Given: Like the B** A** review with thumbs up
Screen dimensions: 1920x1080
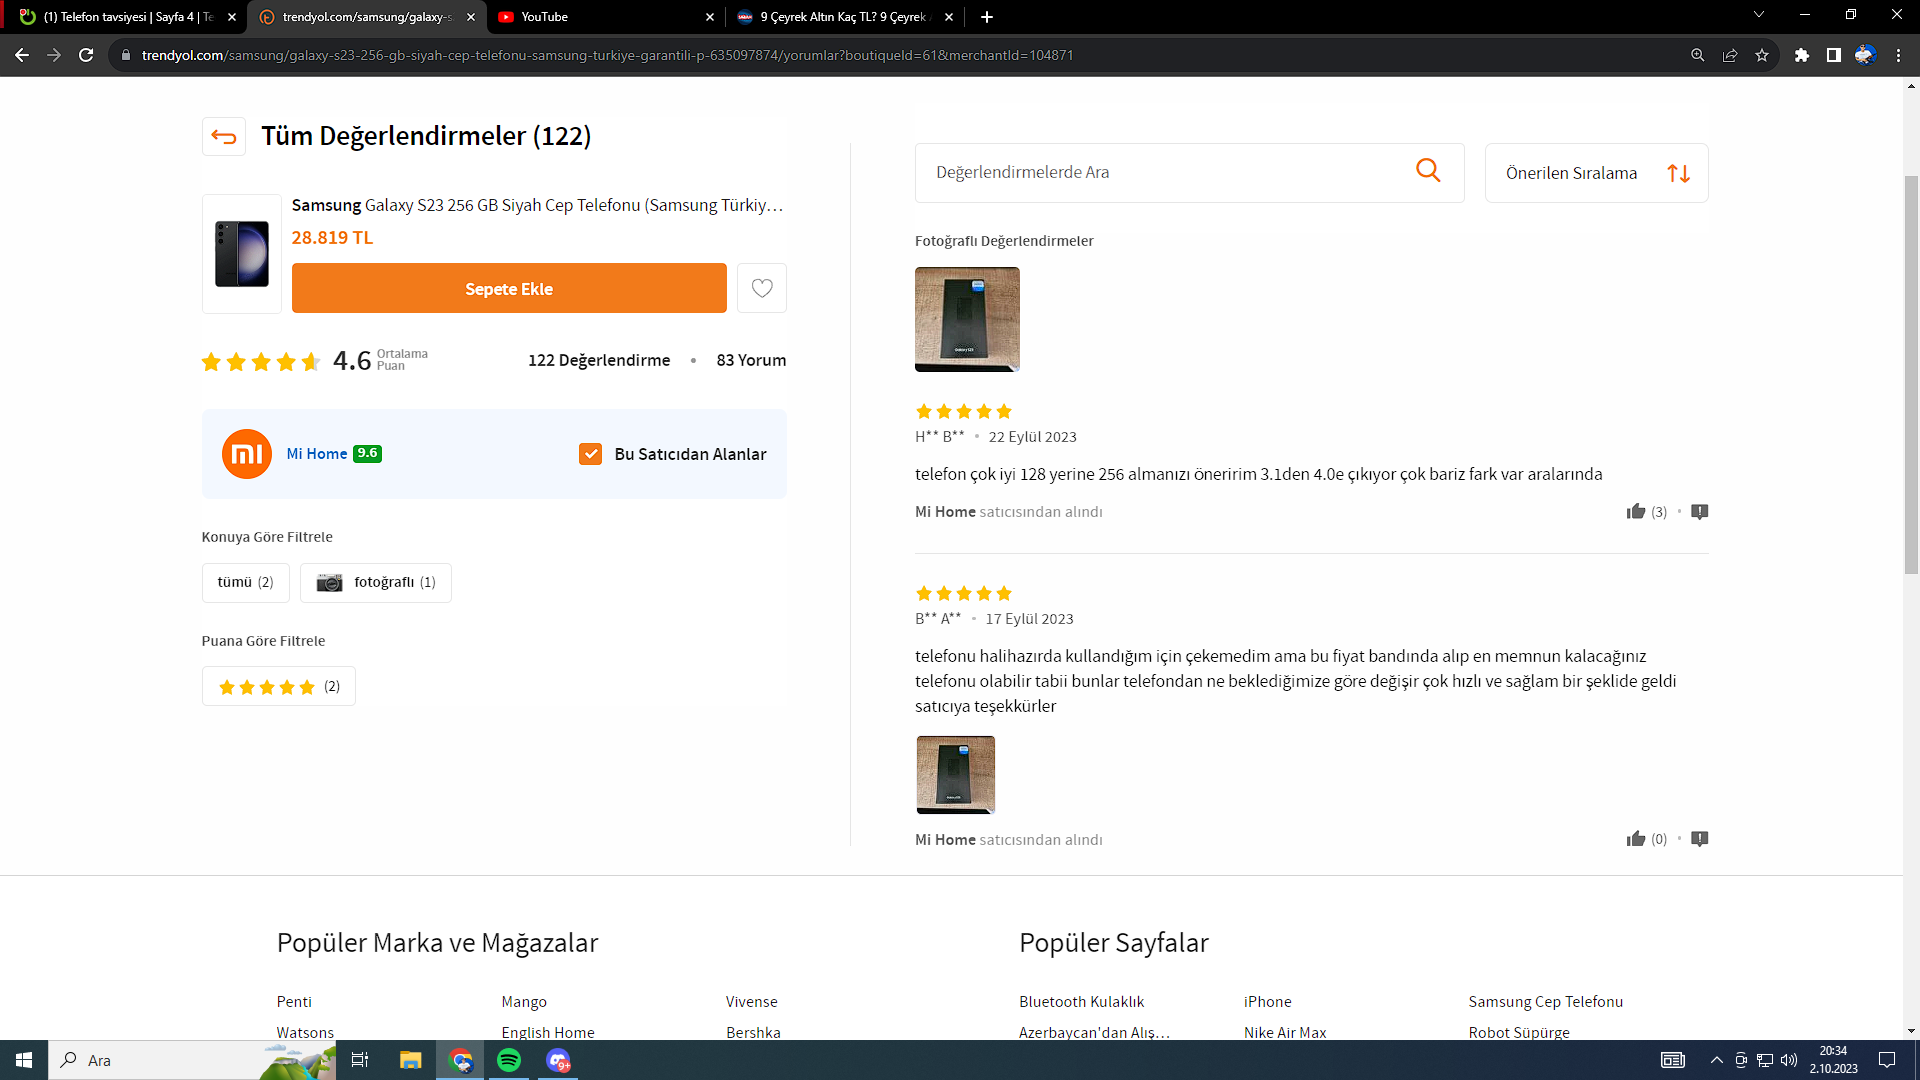Looking at the screenshot, I should (x=1636, y=839).
